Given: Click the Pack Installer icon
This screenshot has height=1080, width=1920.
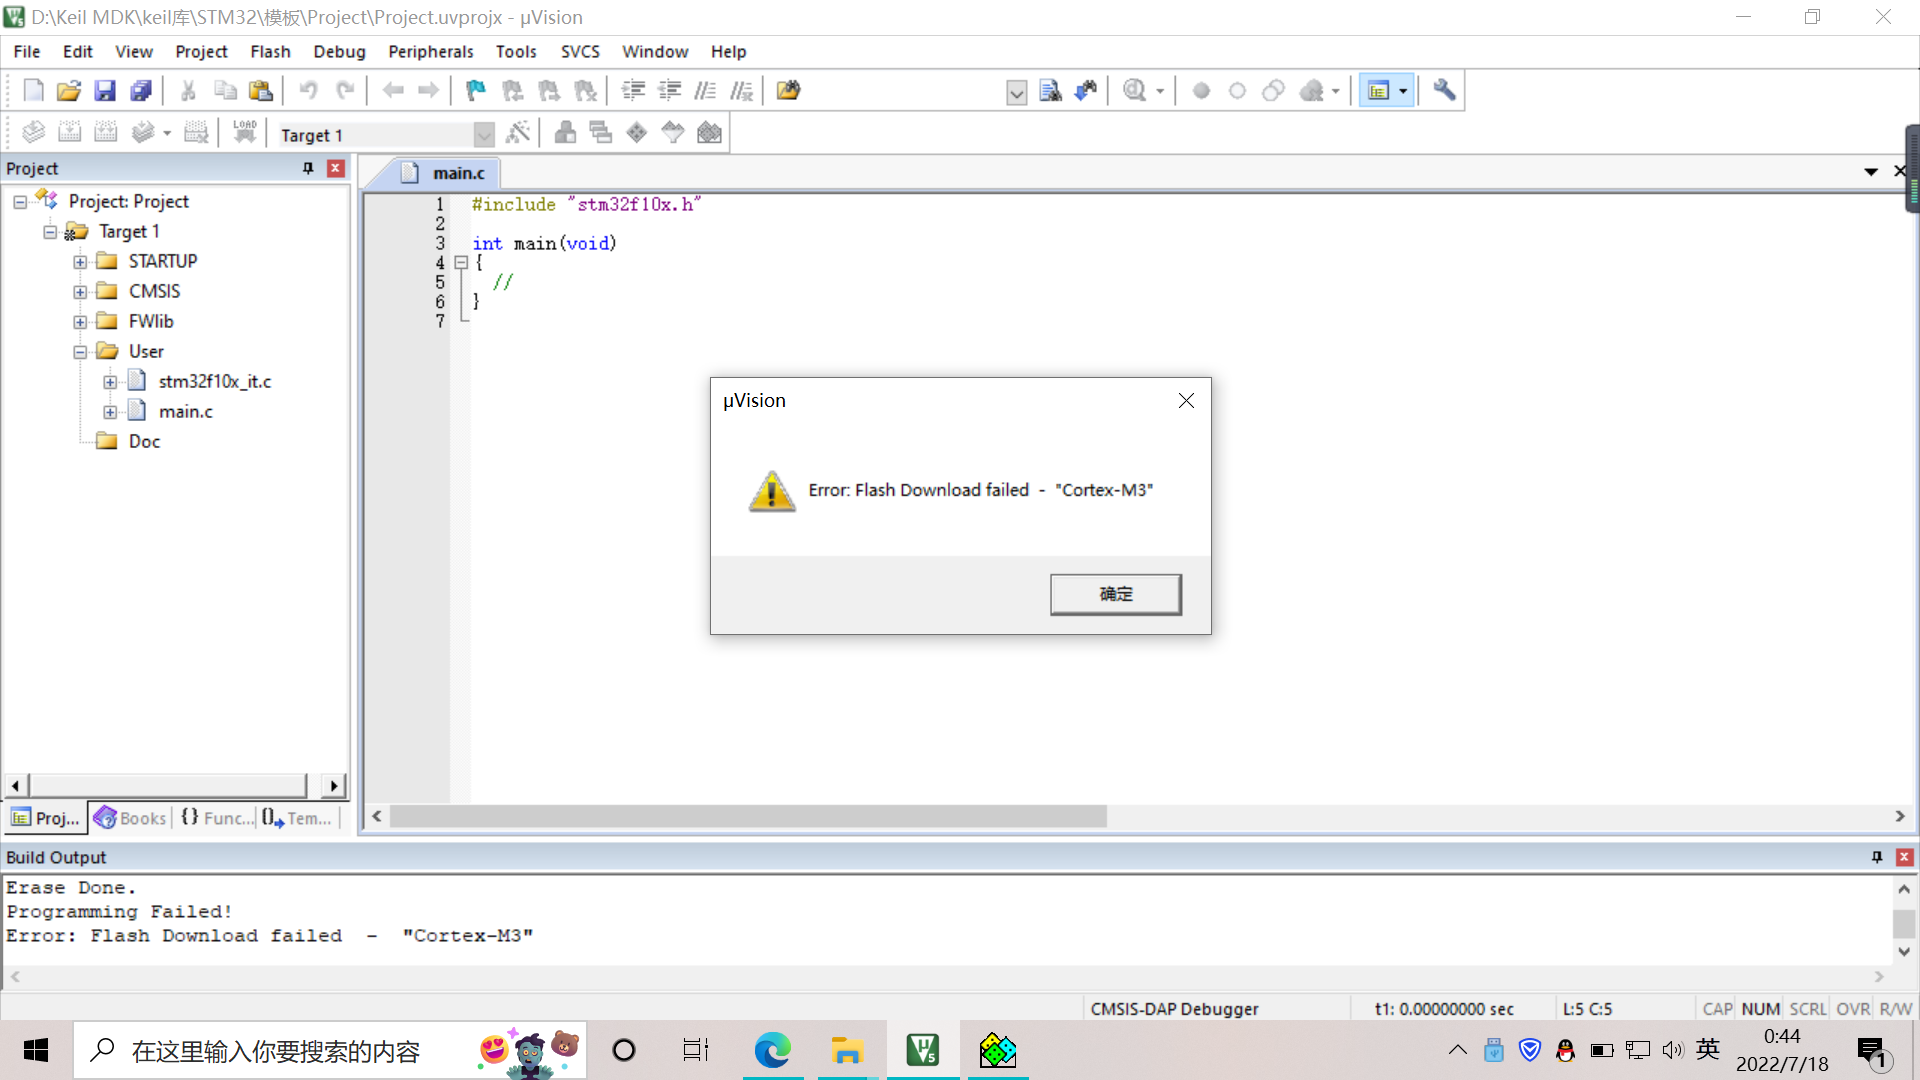Looking at the screenshot, I should click(709, 133).
